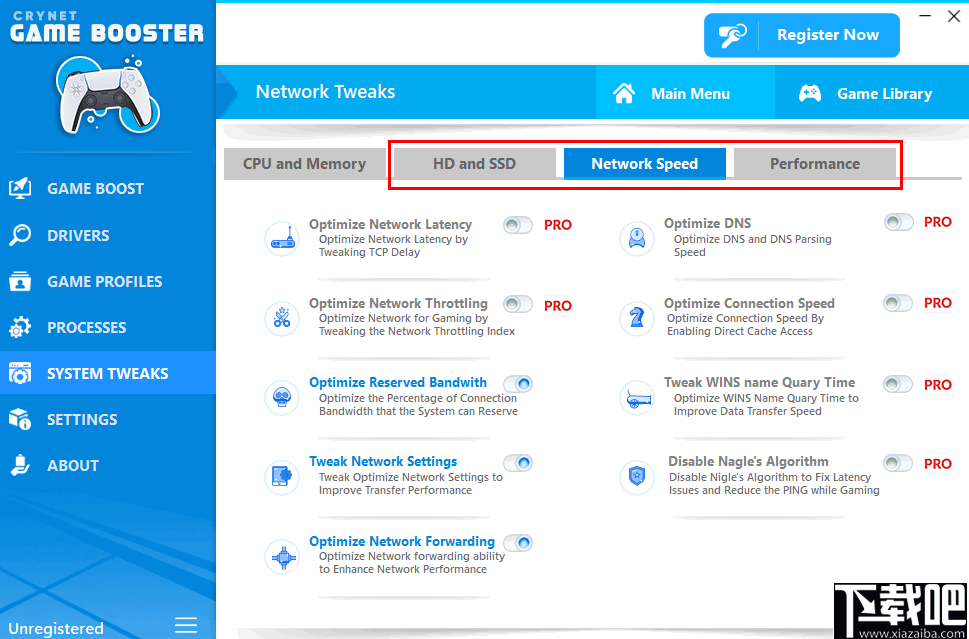This screenshot has height=639, width=969.
Task: Open ABOUT in sidebar
Action: pyautogui.click(x=108, y=465)
